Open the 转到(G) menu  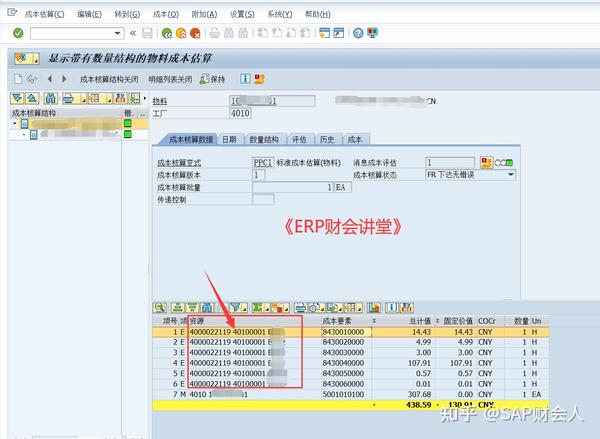(127, 14)
